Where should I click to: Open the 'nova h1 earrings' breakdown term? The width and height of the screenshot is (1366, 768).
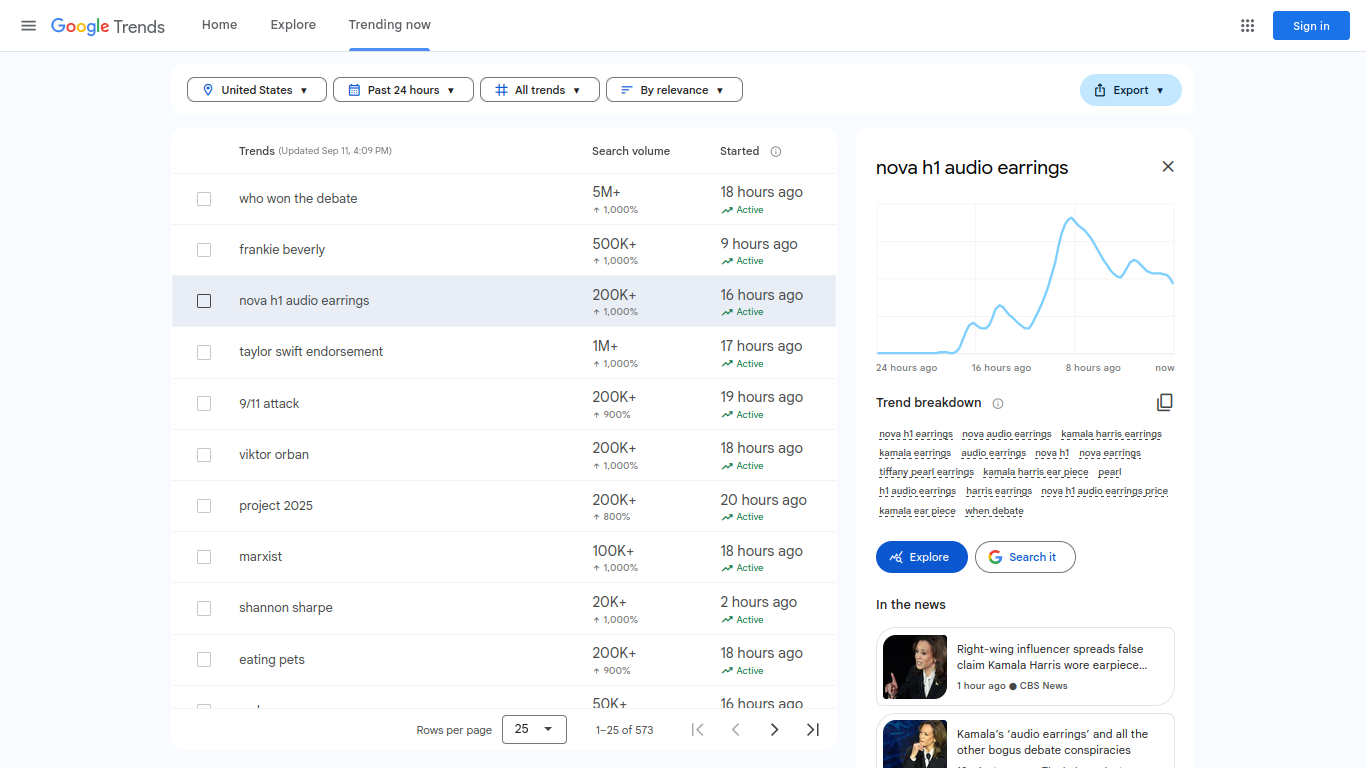916,434
